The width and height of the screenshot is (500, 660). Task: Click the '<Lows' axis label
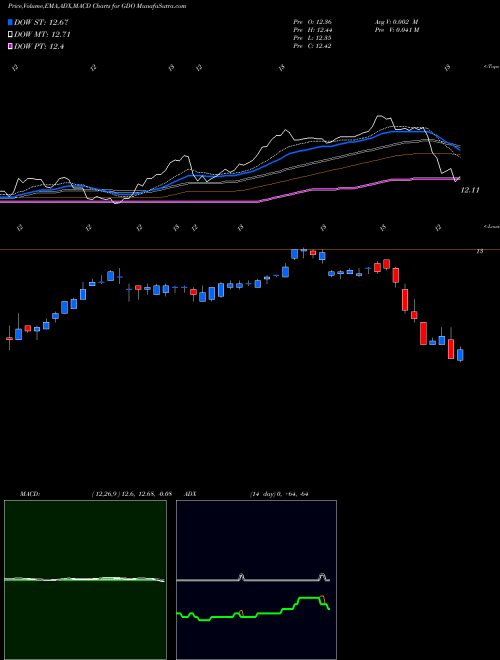tap(491, 226)
